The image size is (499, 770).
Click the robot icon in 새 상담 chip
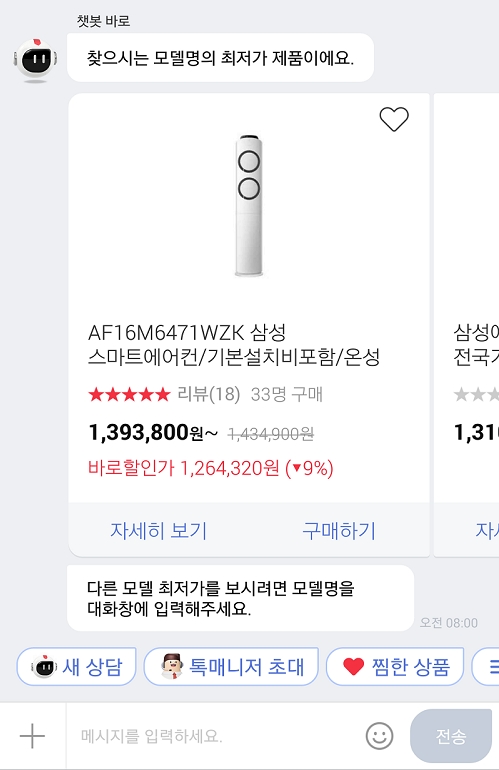click(x=43, y=666)
